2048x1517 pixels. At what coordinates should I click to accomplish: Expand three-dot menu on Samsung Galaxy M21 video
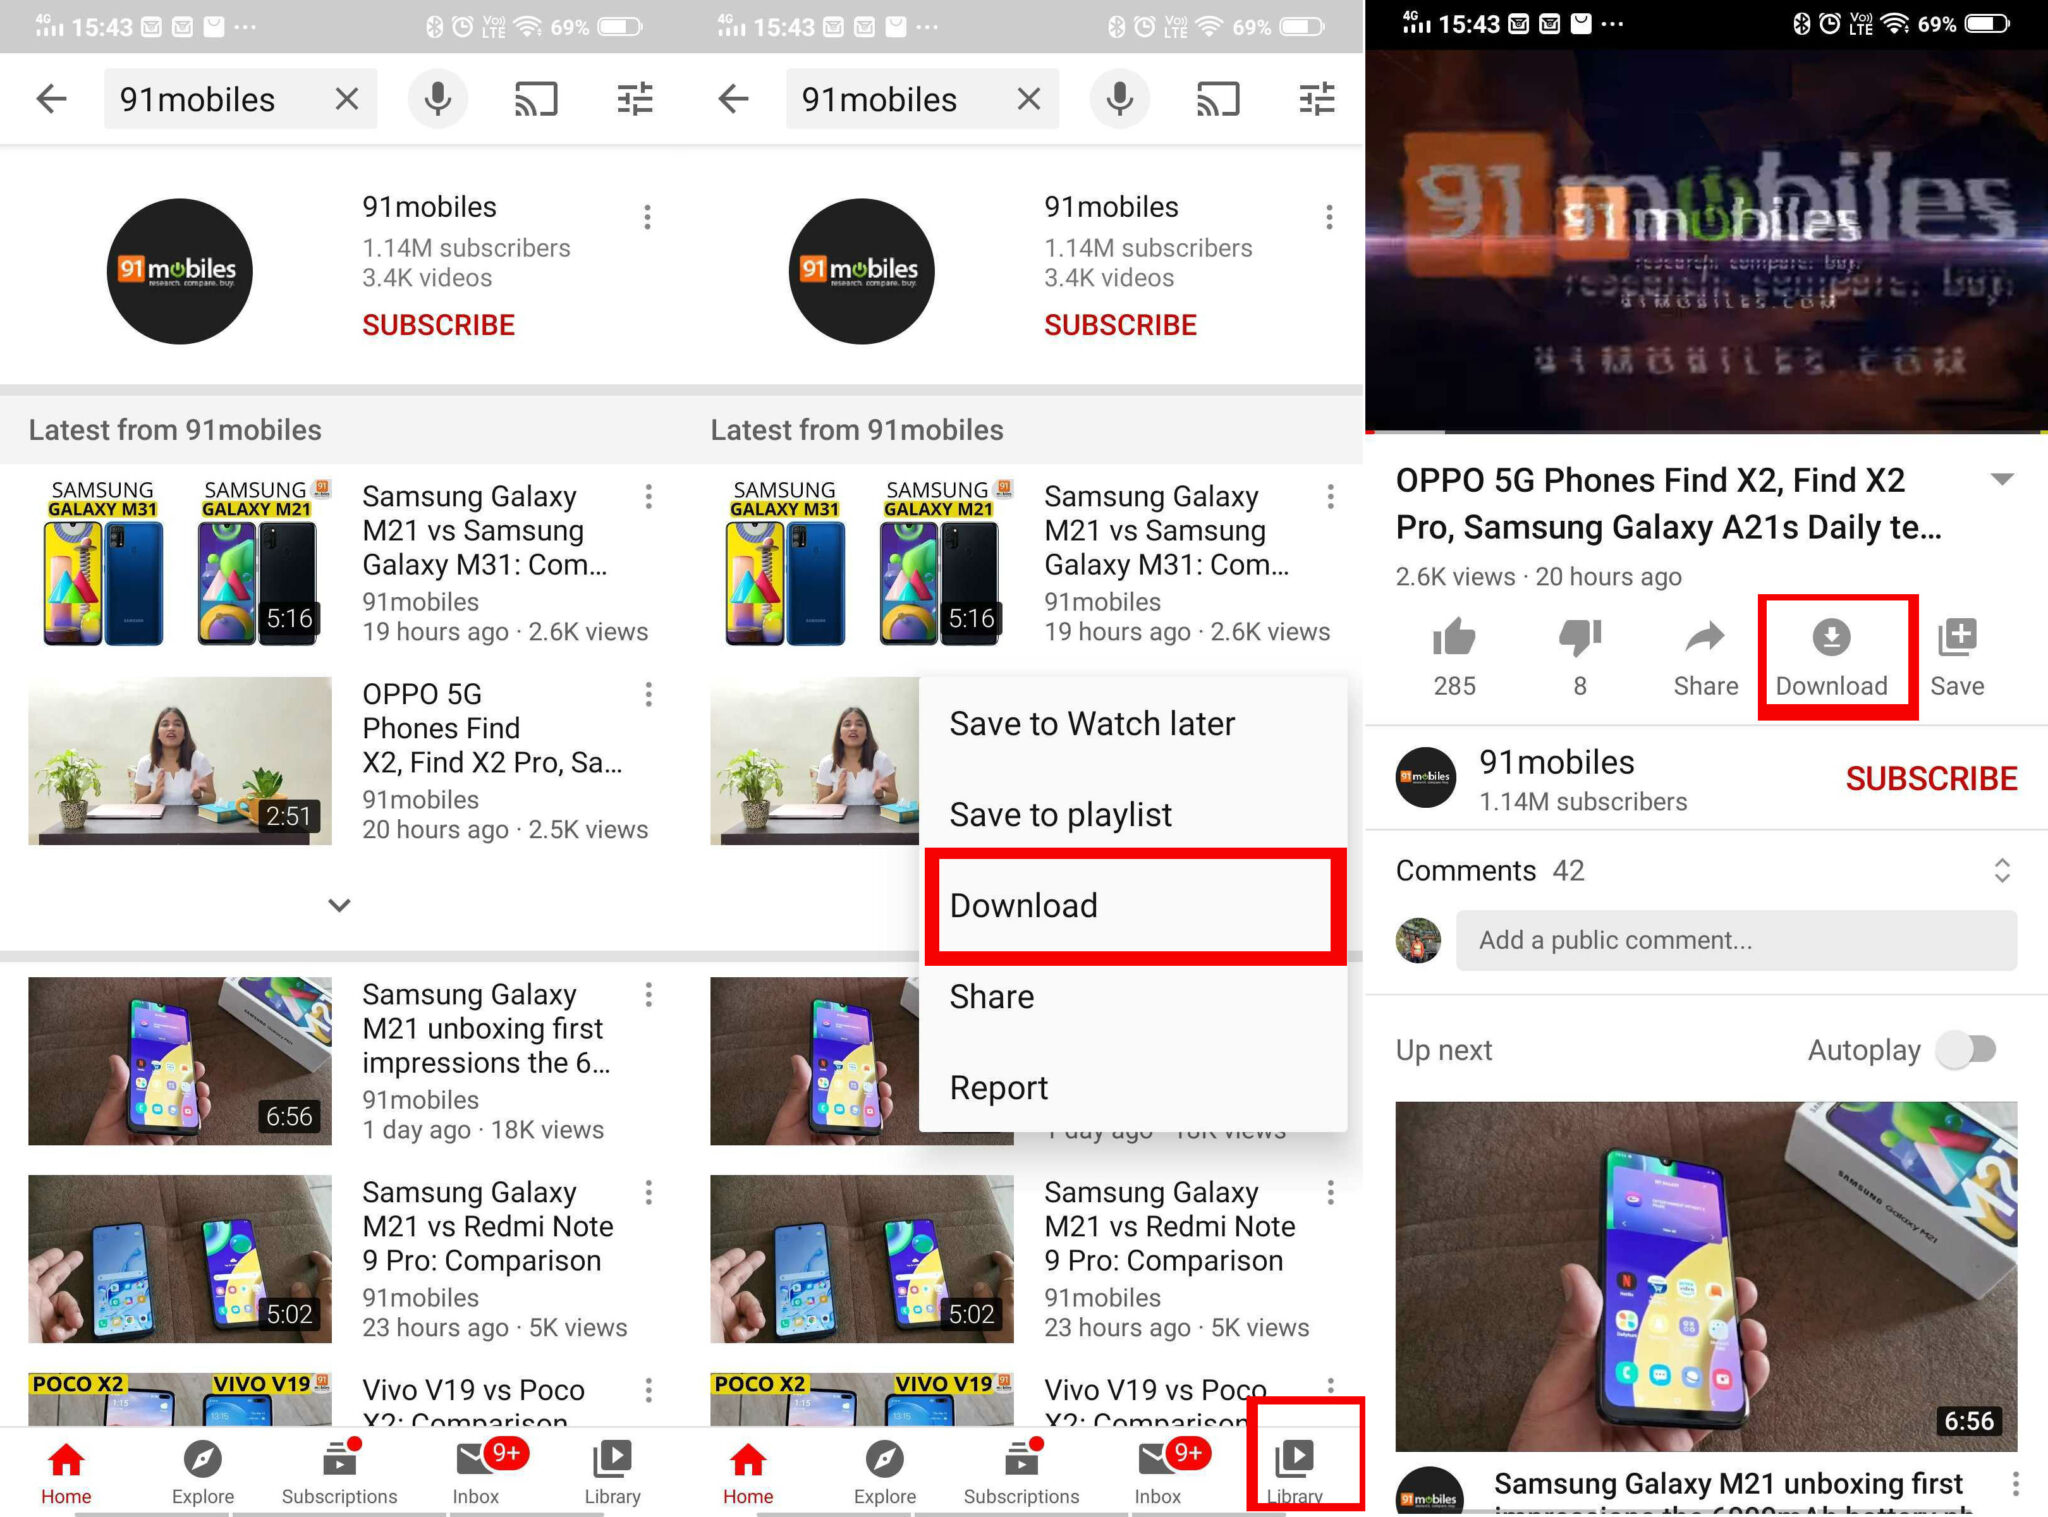click(650, 994)
